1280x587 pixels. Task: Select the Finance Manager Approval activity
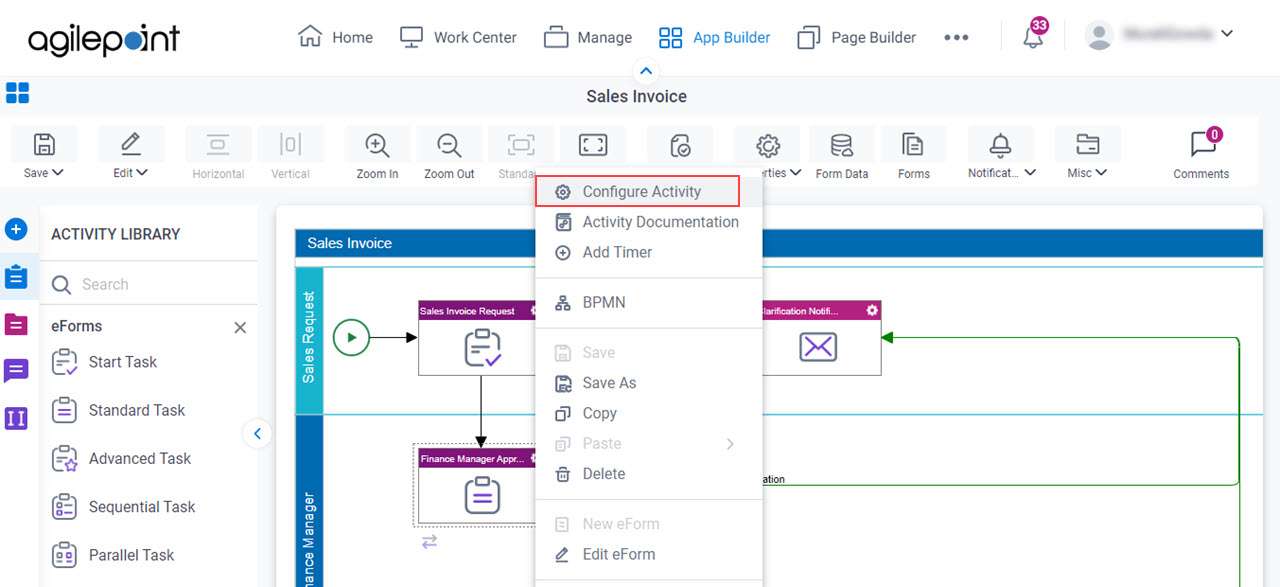coord(477,486)
